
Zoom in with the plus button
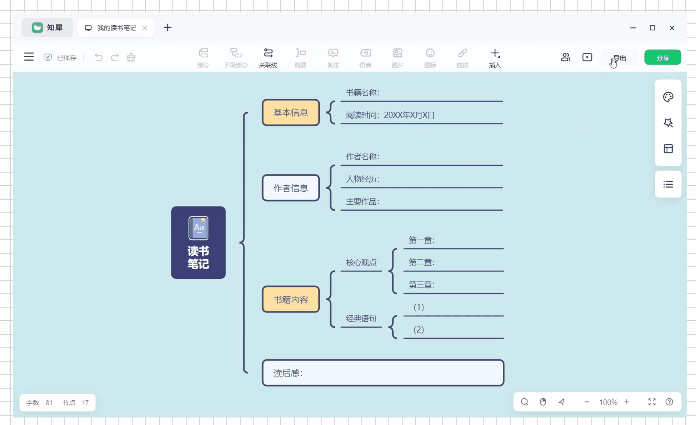[x=626, y=402]
